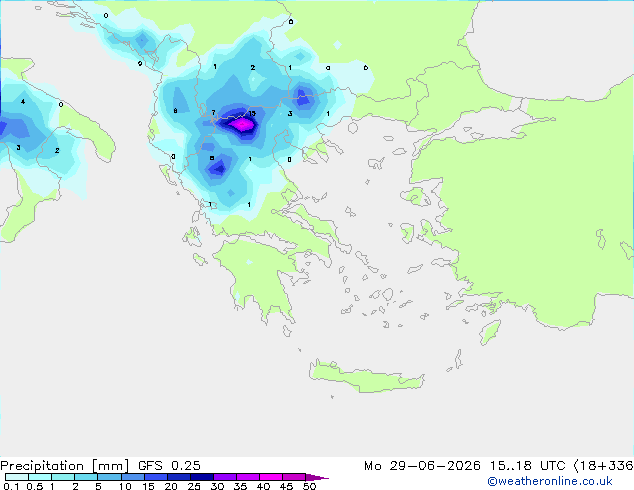Click the '15' precipitation value on map
Screen dimensions: 634x490
pyautogui.click(x=252, y=113)
